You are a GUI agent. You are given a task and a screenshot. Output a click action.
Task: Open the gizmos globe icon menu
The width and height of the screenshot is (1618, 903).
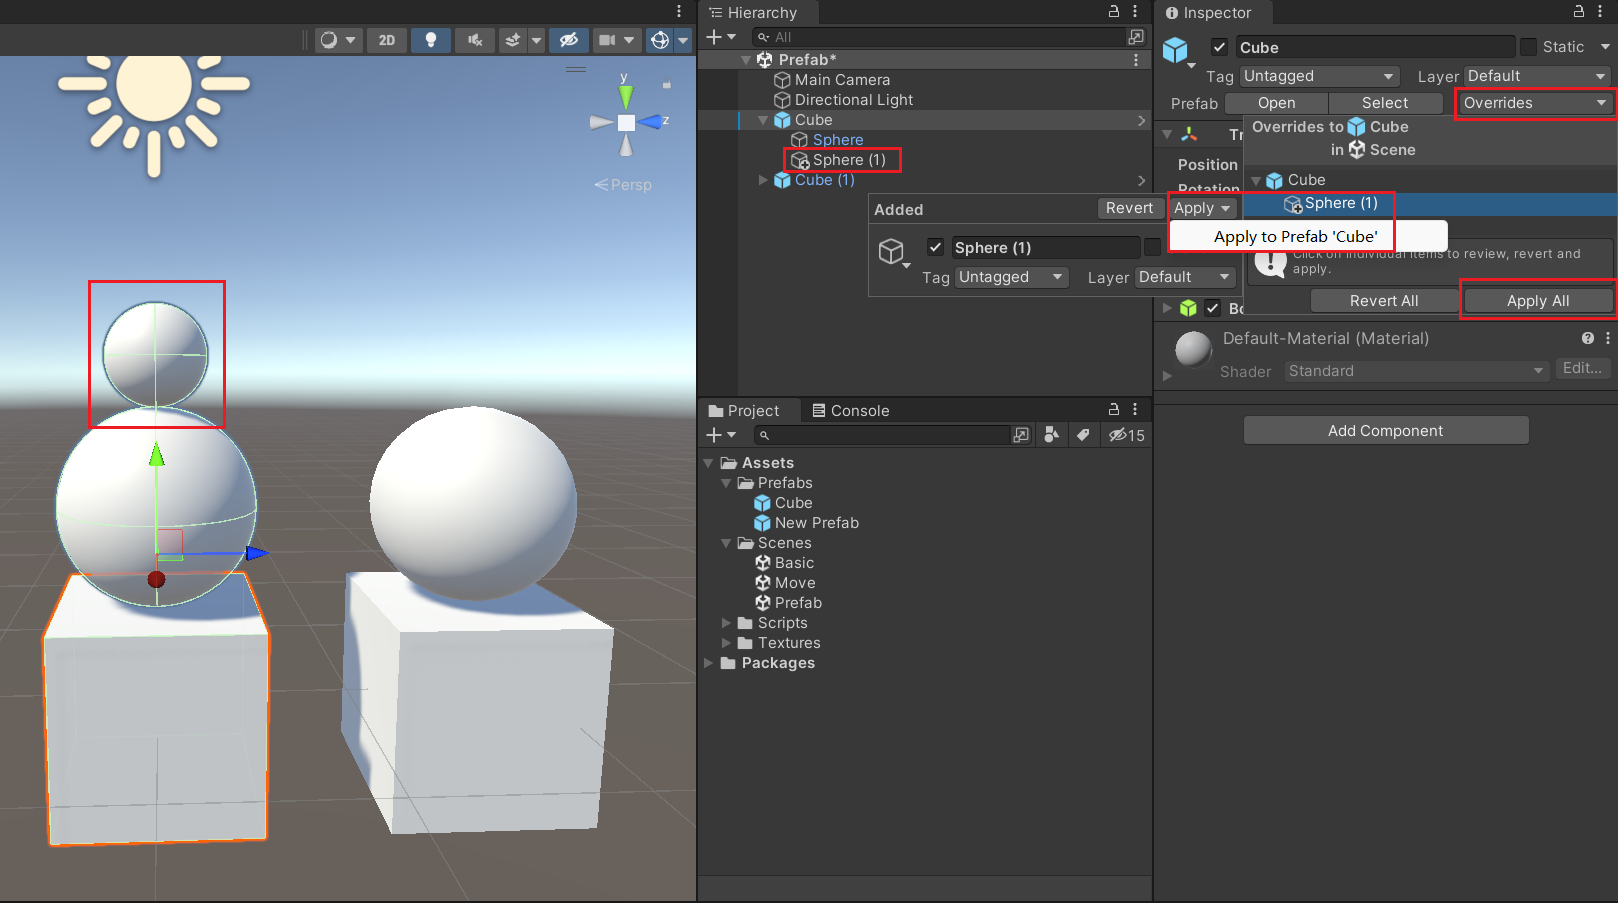[x=659, y=40]
